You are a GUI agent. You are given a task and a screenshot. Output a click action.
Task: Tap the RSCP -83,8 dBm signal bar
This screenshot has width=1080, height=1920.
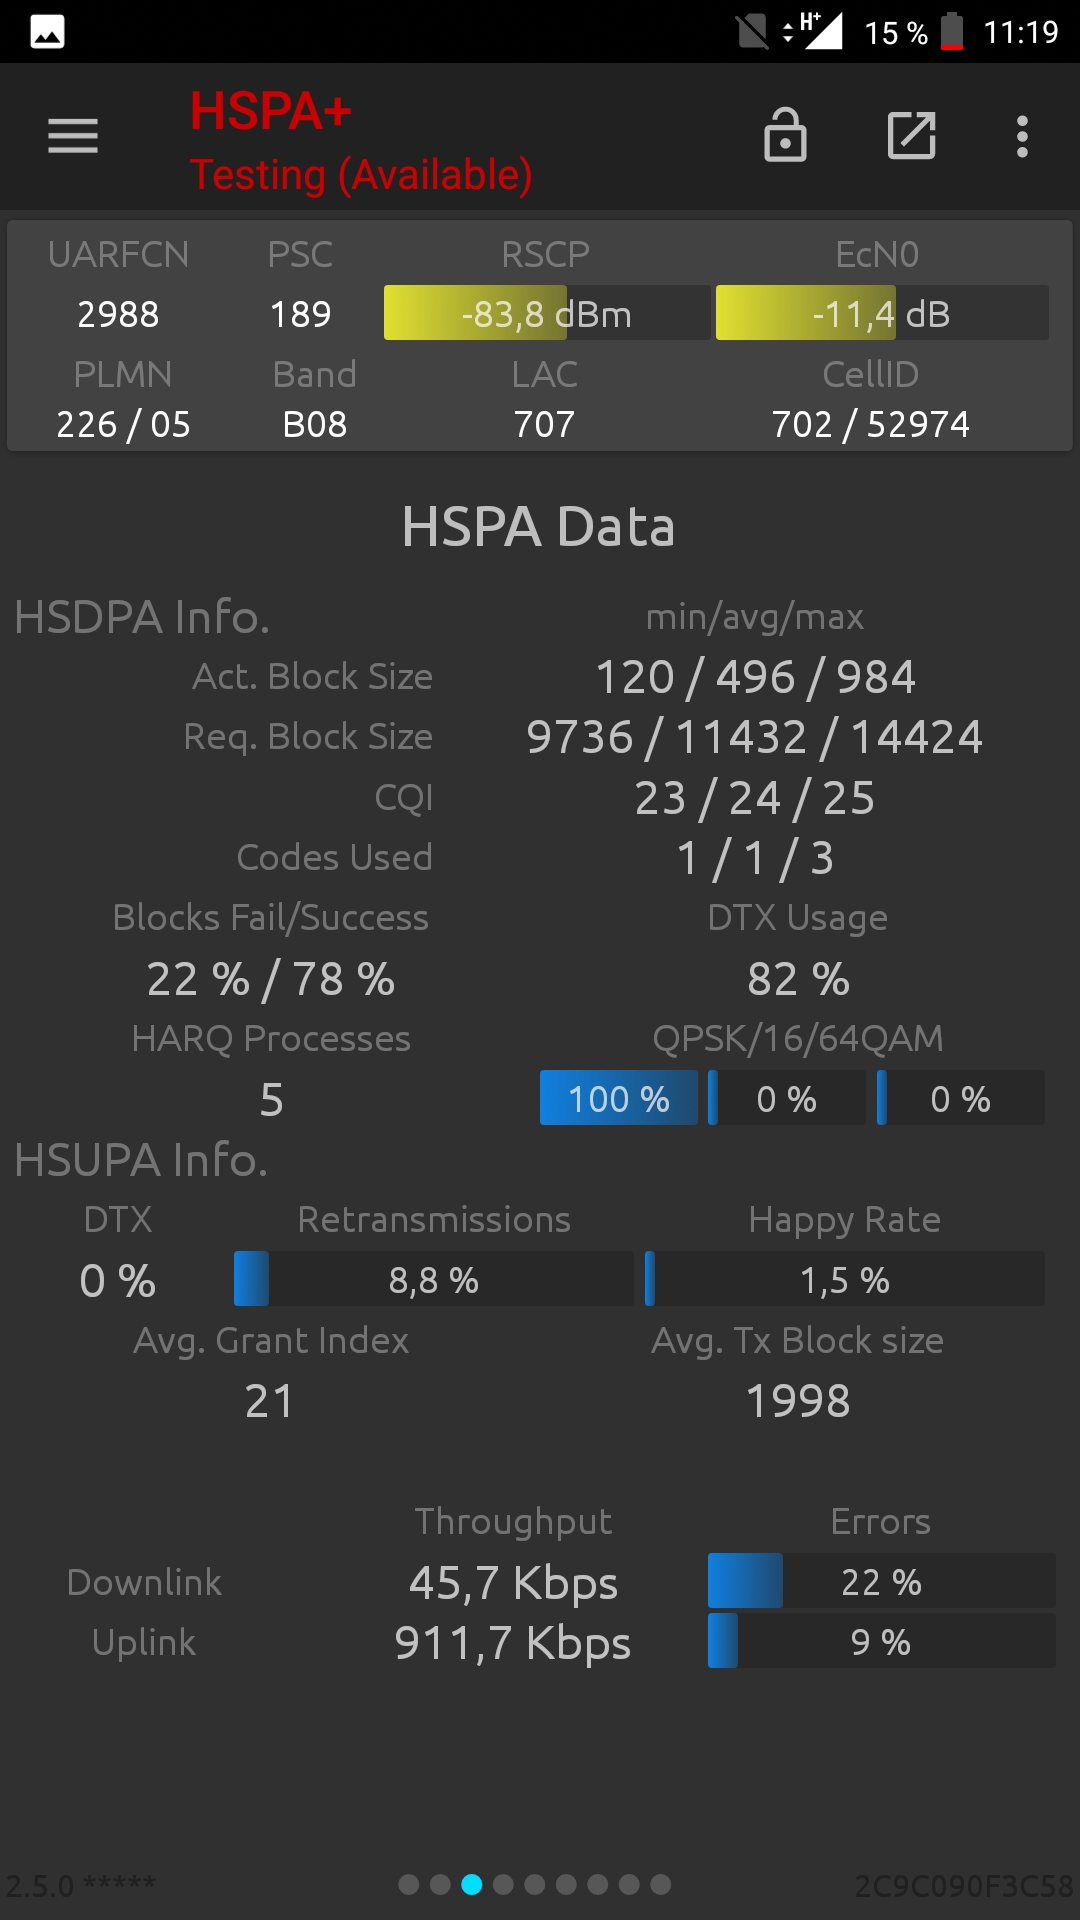click(x=547, y=313)
